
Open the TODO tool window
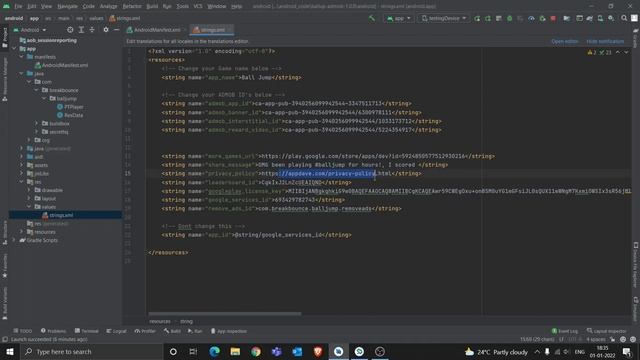click(x=22, y=331)
